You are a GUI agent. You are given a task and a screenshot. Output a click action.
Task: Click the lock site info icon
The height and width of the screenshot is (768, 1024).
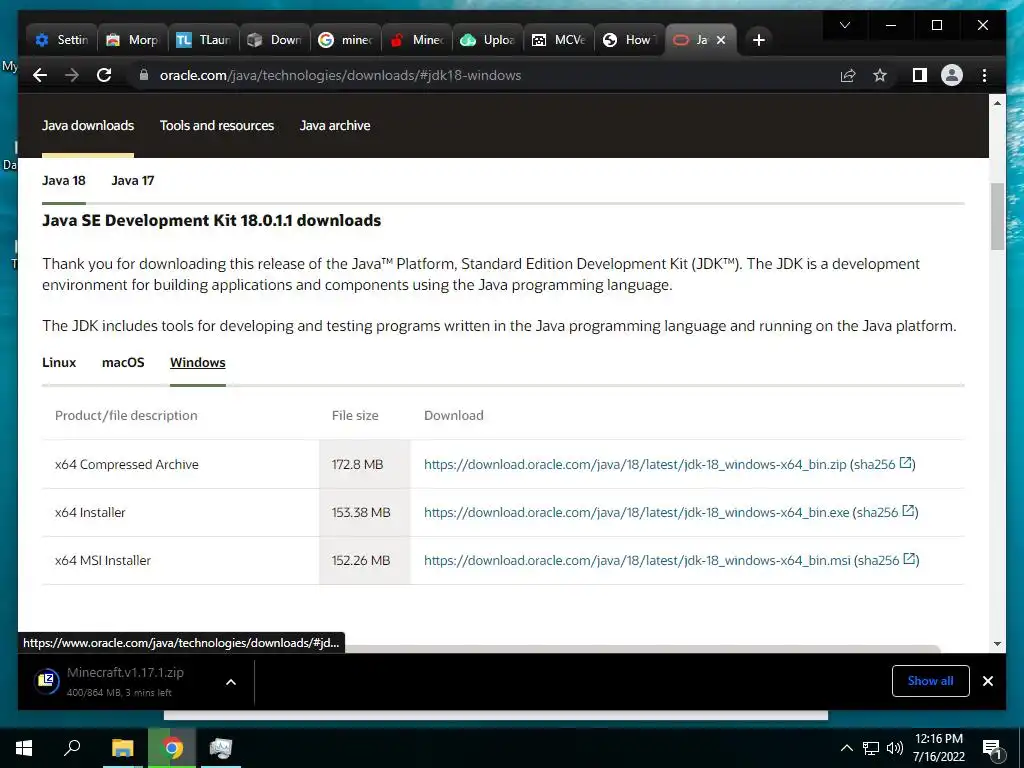click(x=144, y=75)
